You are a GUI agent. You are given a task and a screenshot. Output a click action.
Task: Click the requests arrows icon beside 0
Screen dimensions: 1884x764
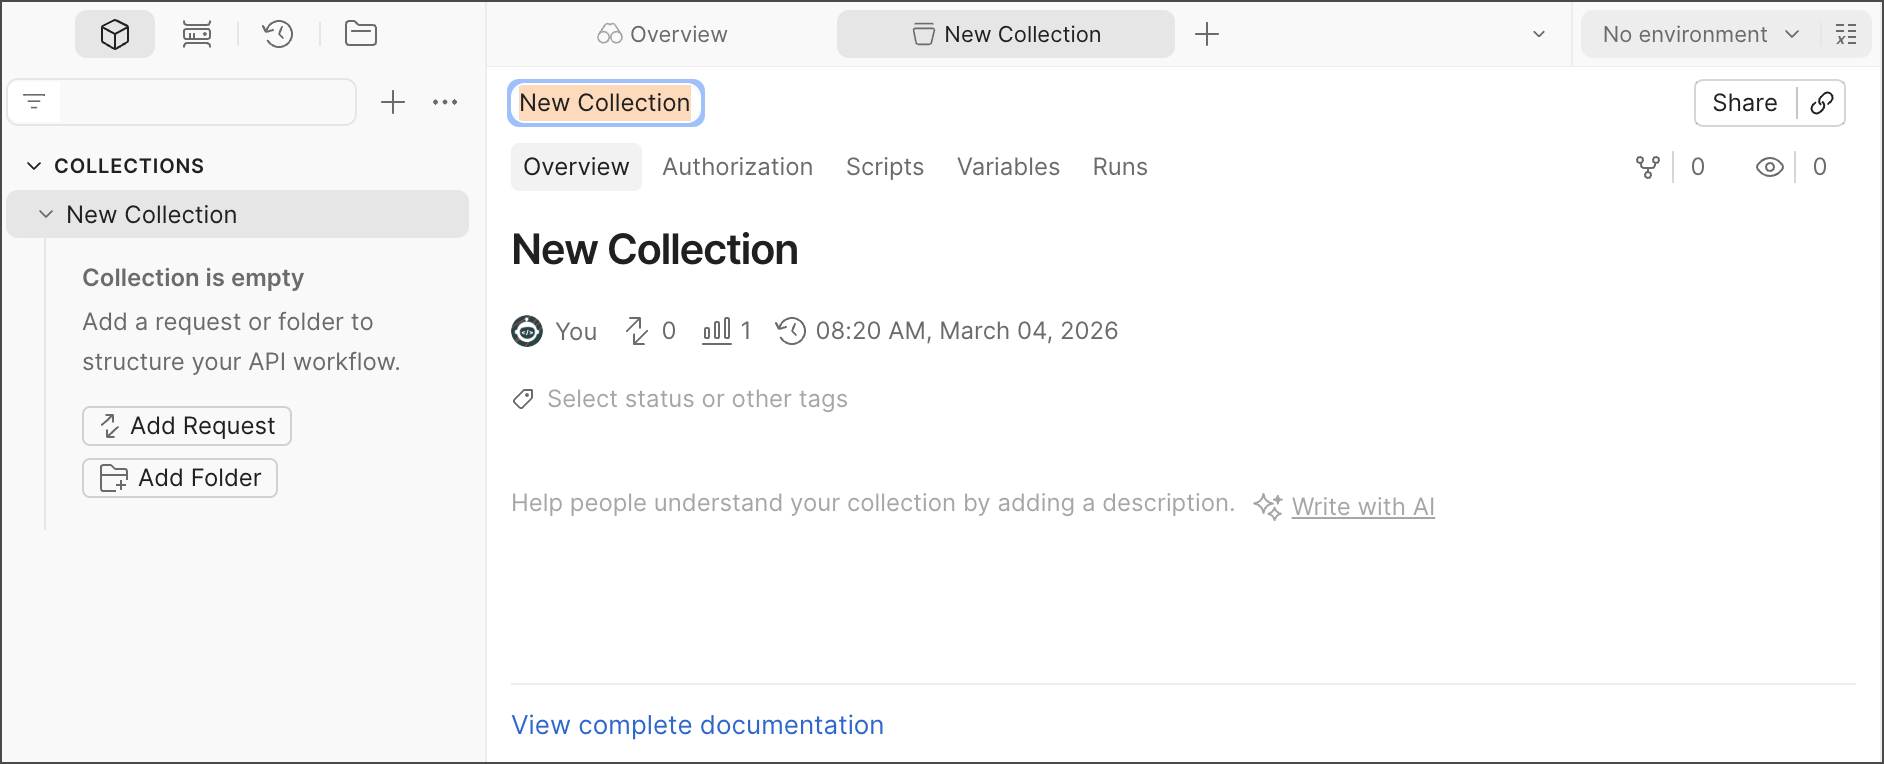point(637,331)
